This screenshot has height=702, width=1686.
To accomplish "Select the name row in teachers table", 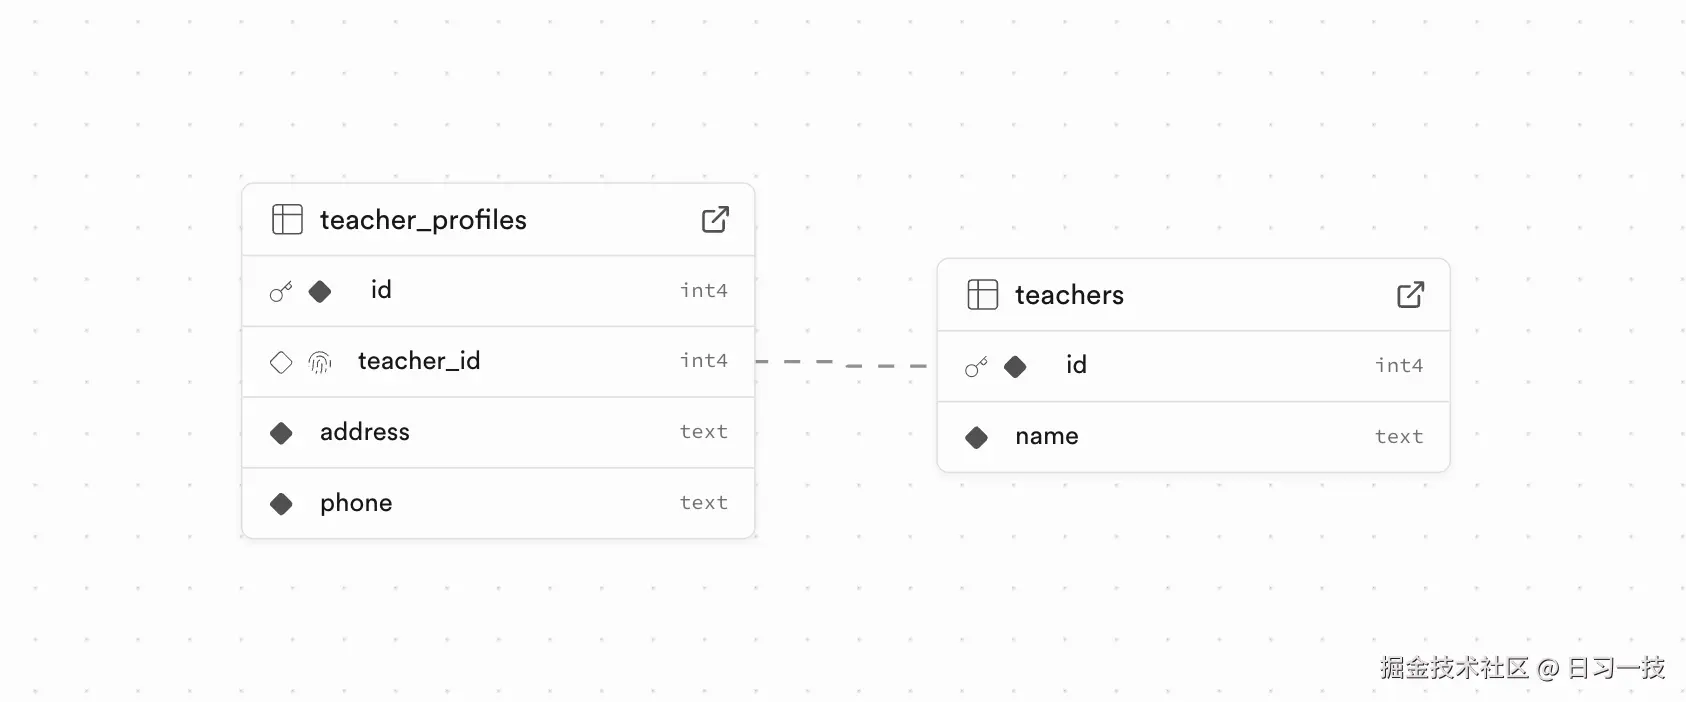I will [x=1192, y=437].
